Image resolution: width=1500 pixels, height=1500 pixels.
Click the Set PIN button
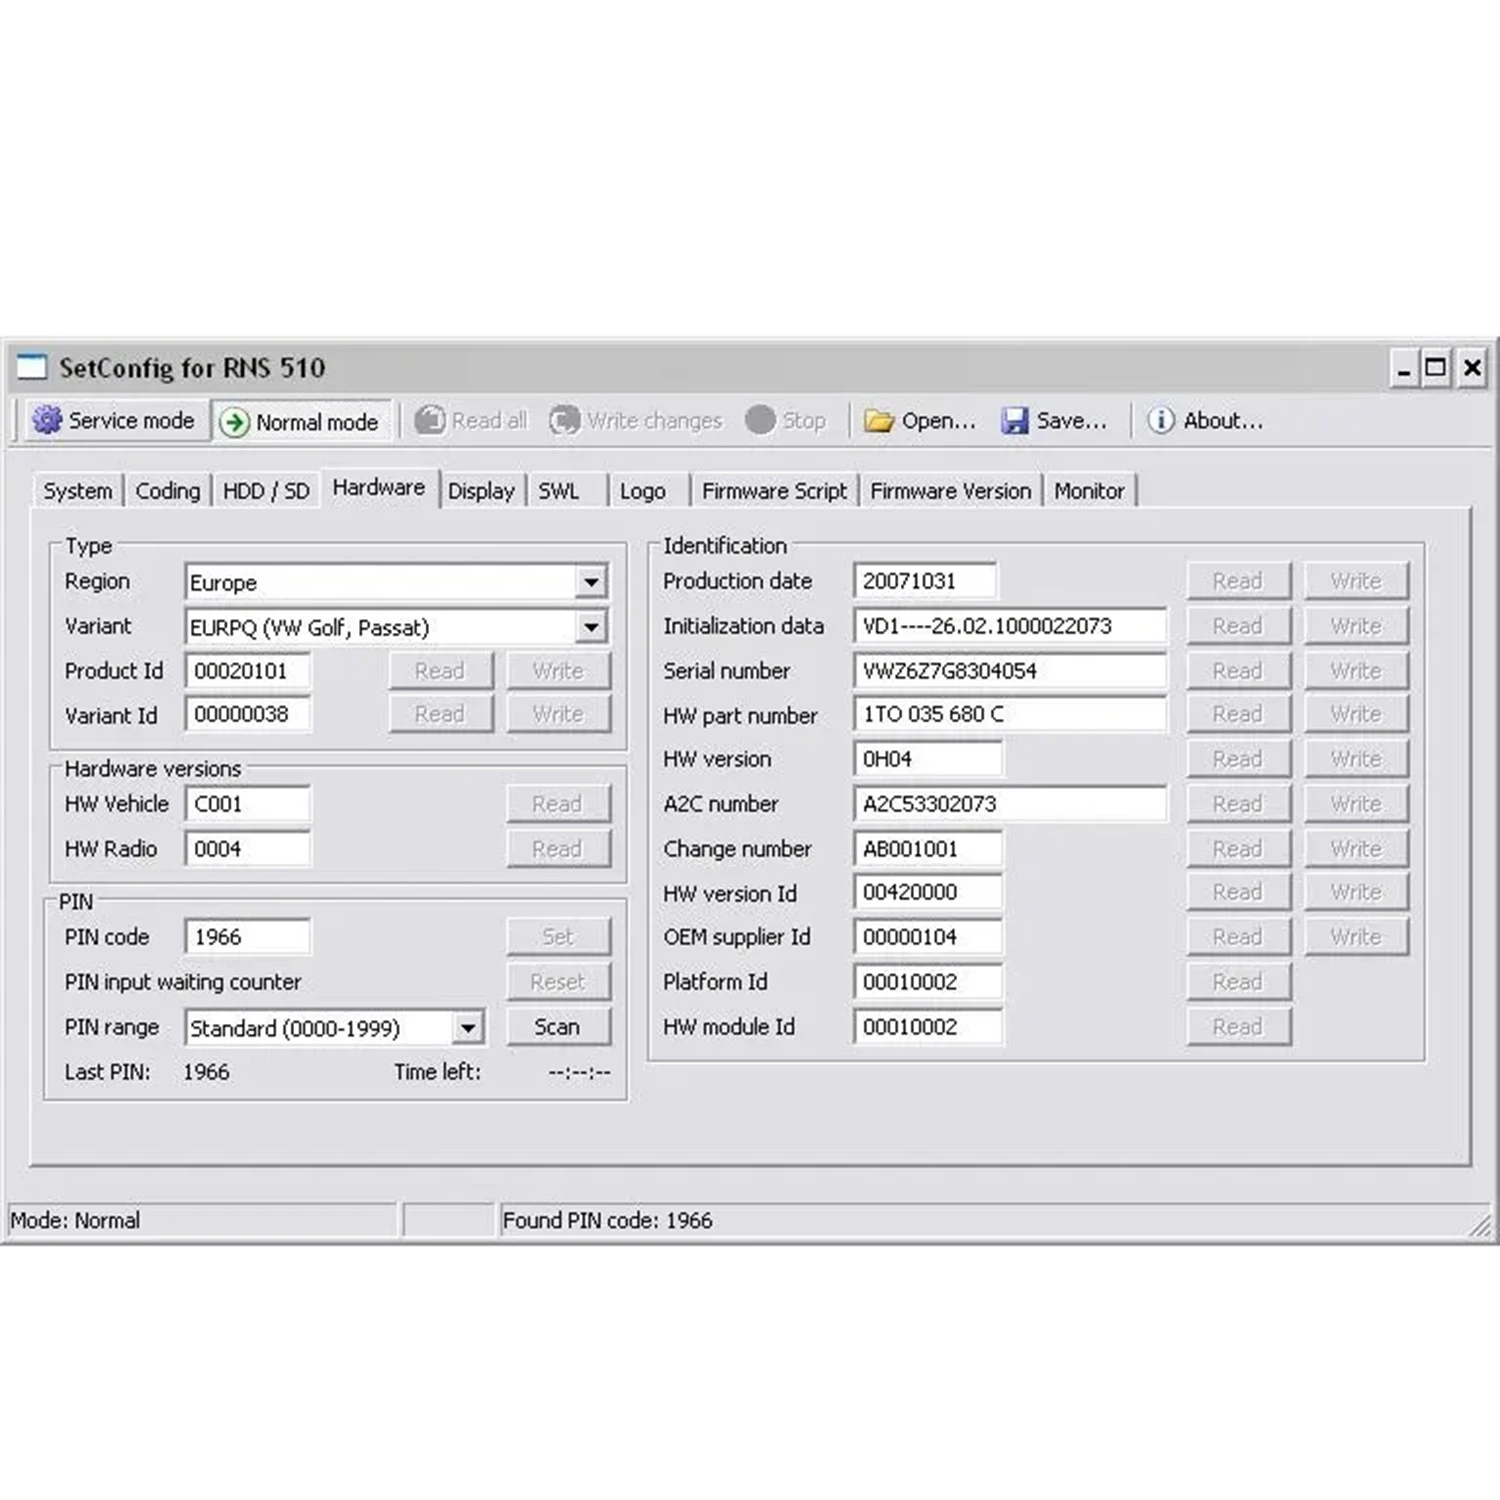[558, 937]
